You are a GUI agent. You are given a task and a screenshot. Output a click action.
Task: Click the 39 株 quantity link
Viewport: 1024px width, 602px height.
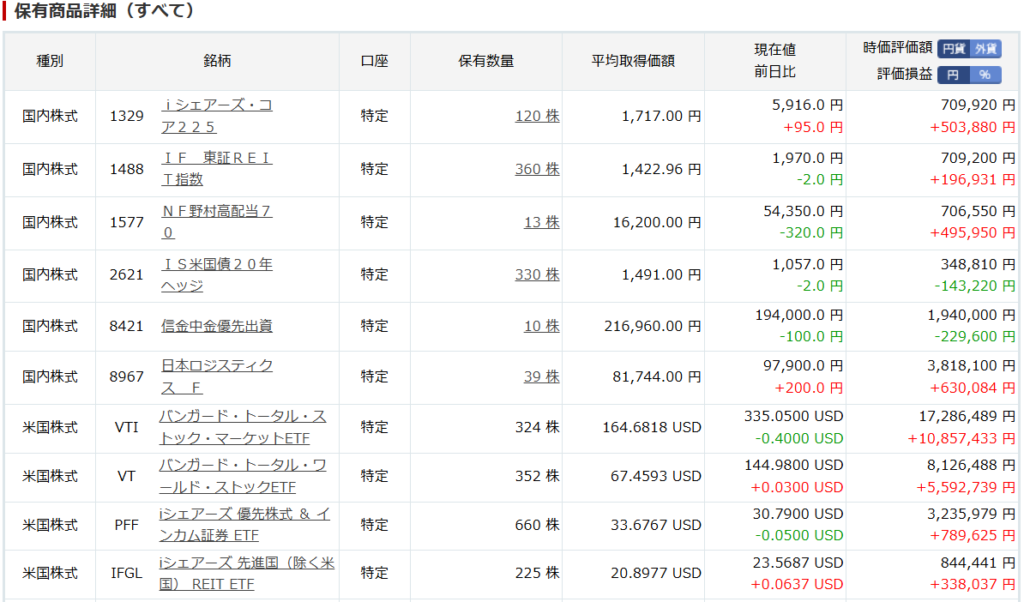point(541,377)
